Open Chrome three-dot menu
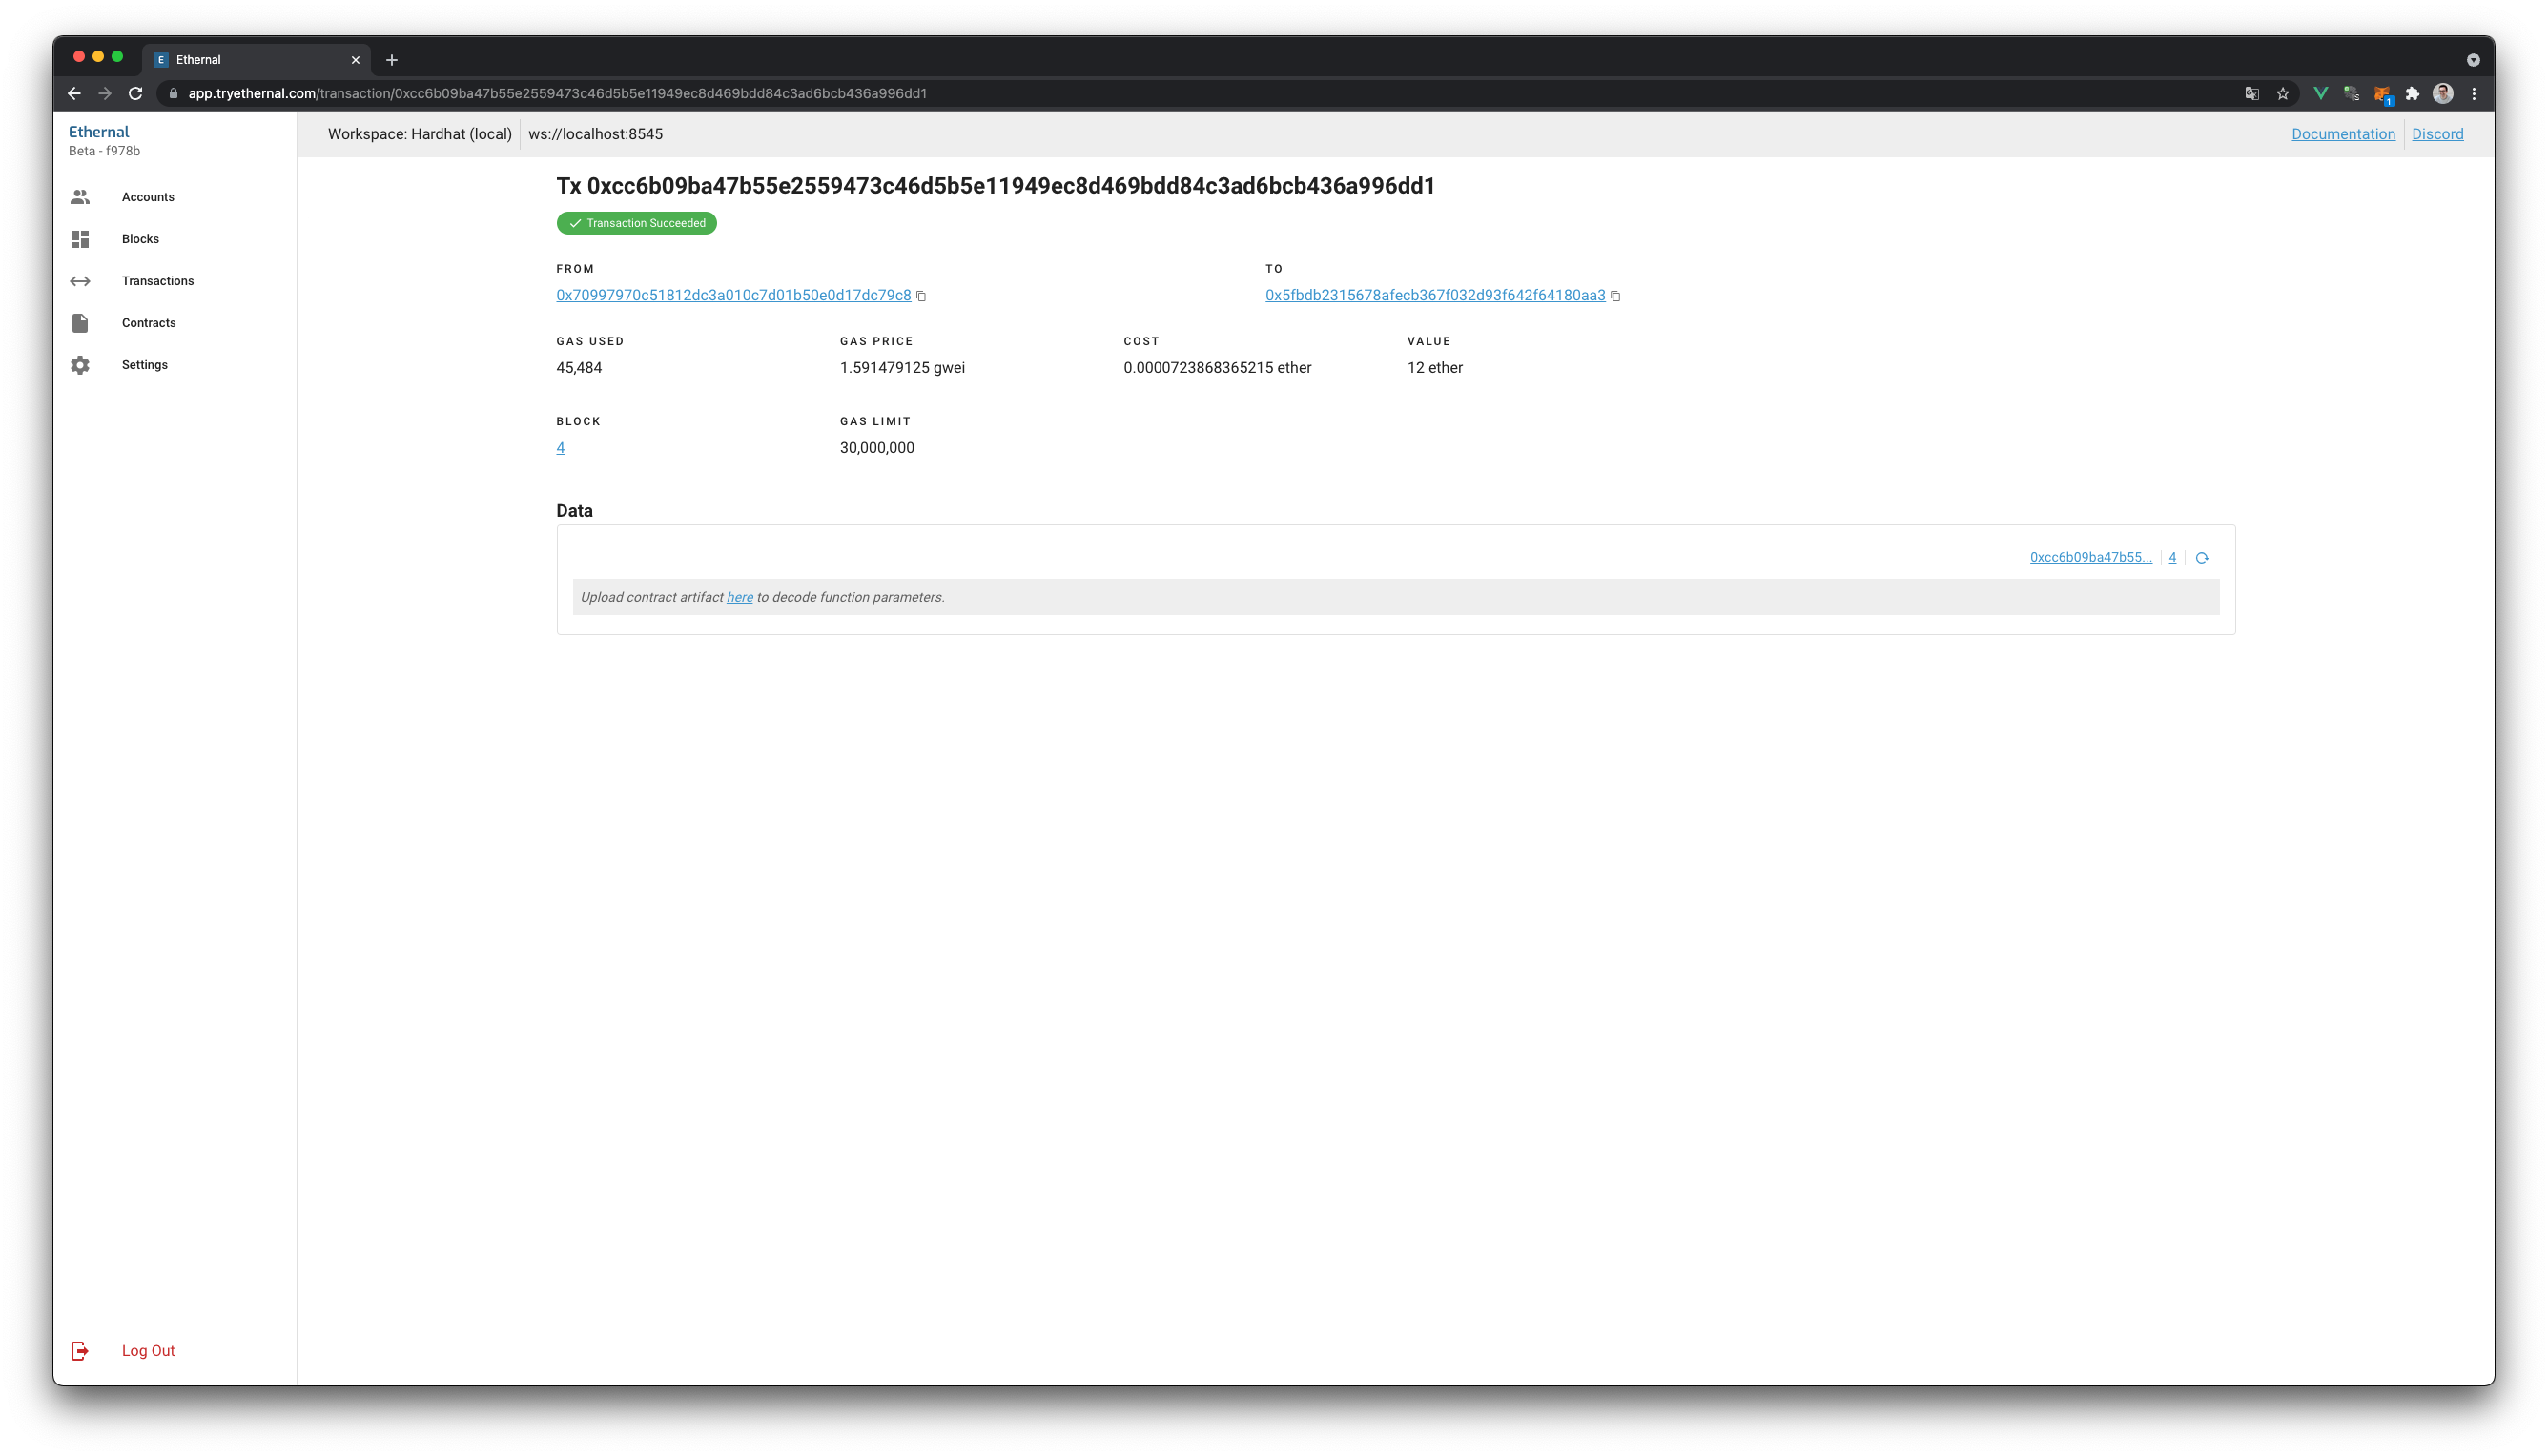This screenshot has width=2548, height=1456. [x=2473, y=94]
